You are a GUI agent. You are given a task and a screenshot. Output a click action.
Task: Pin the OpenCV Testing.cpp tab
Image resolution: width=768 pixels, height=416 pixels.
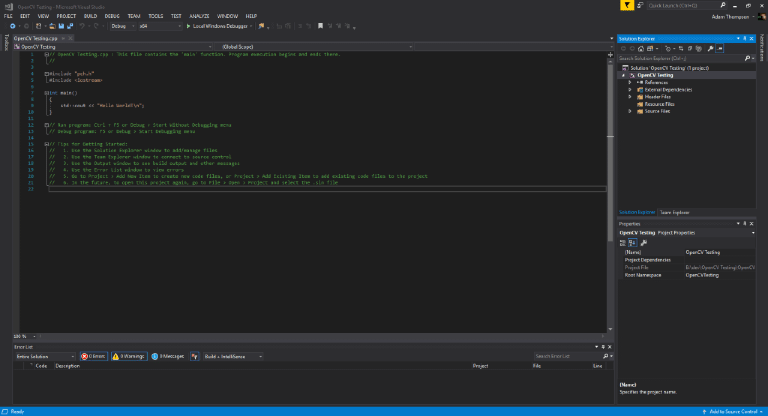[63, 38]
